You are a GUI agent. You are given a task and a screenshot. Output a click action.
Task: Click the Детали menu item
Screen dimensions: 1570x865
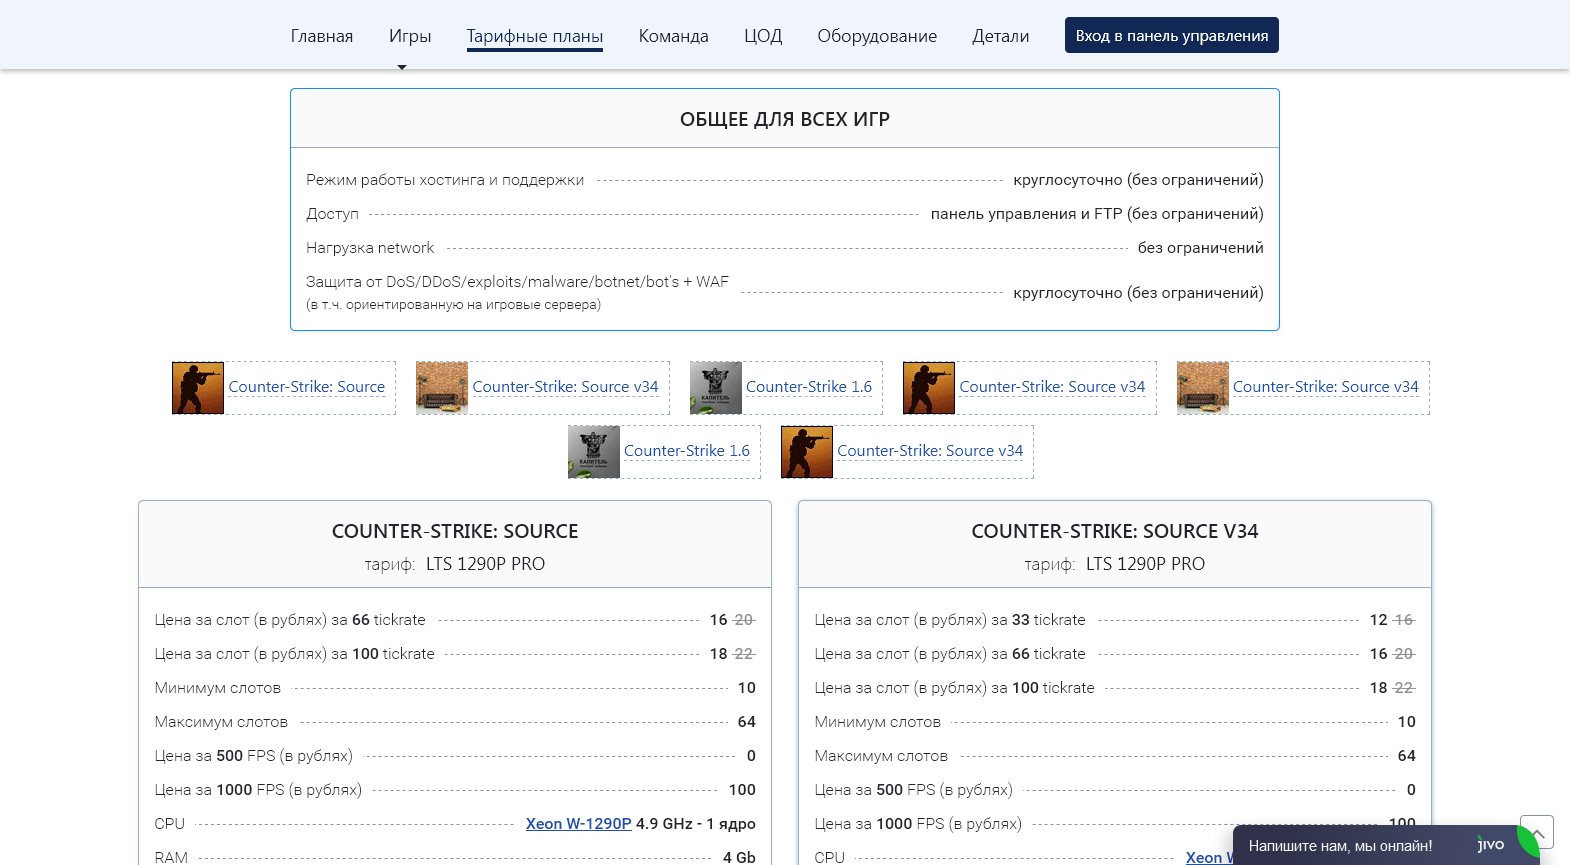[1000, 37]
